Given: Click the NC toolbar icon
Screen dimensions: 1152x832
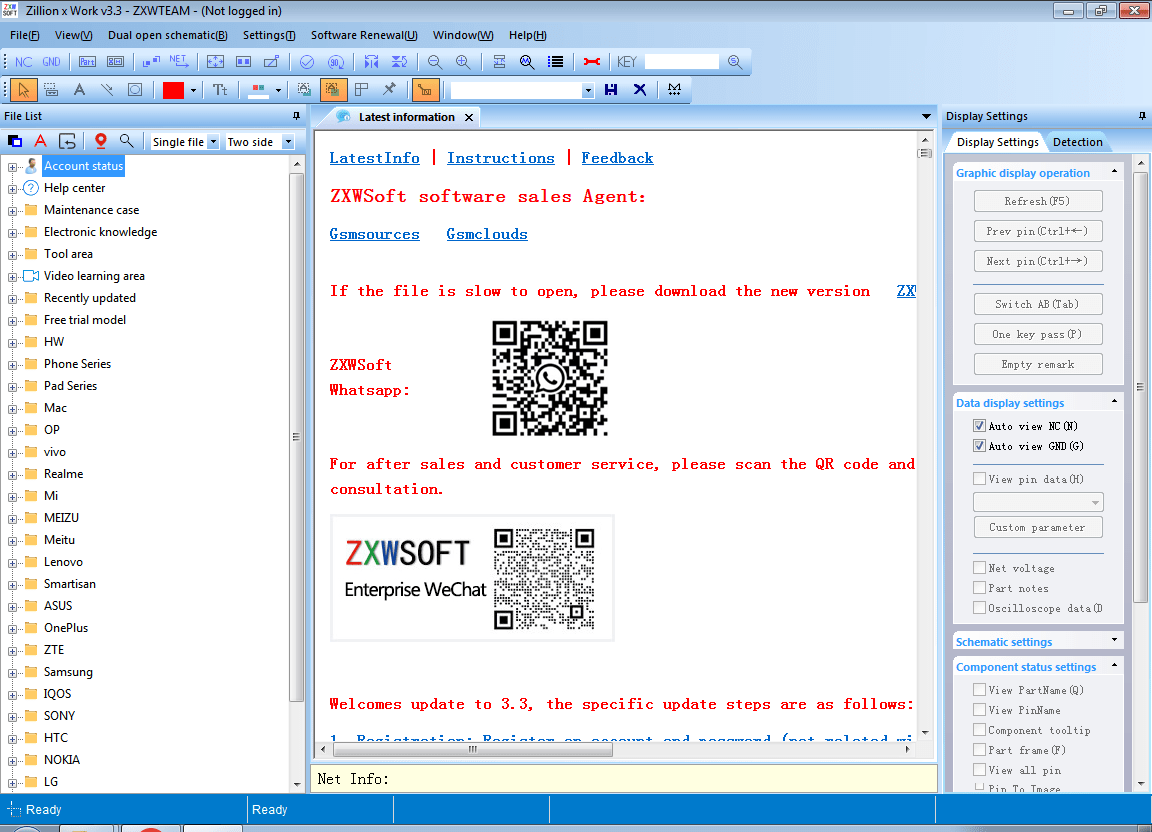Looking at the screenshot, I should tap(24, 62).
